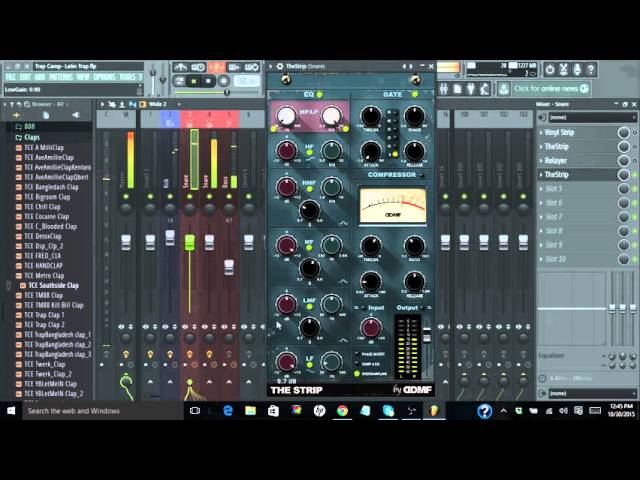Open the highlighted TheStrip effect slot
The height and width of the screenshot is (480, 640).
[578, 175]
